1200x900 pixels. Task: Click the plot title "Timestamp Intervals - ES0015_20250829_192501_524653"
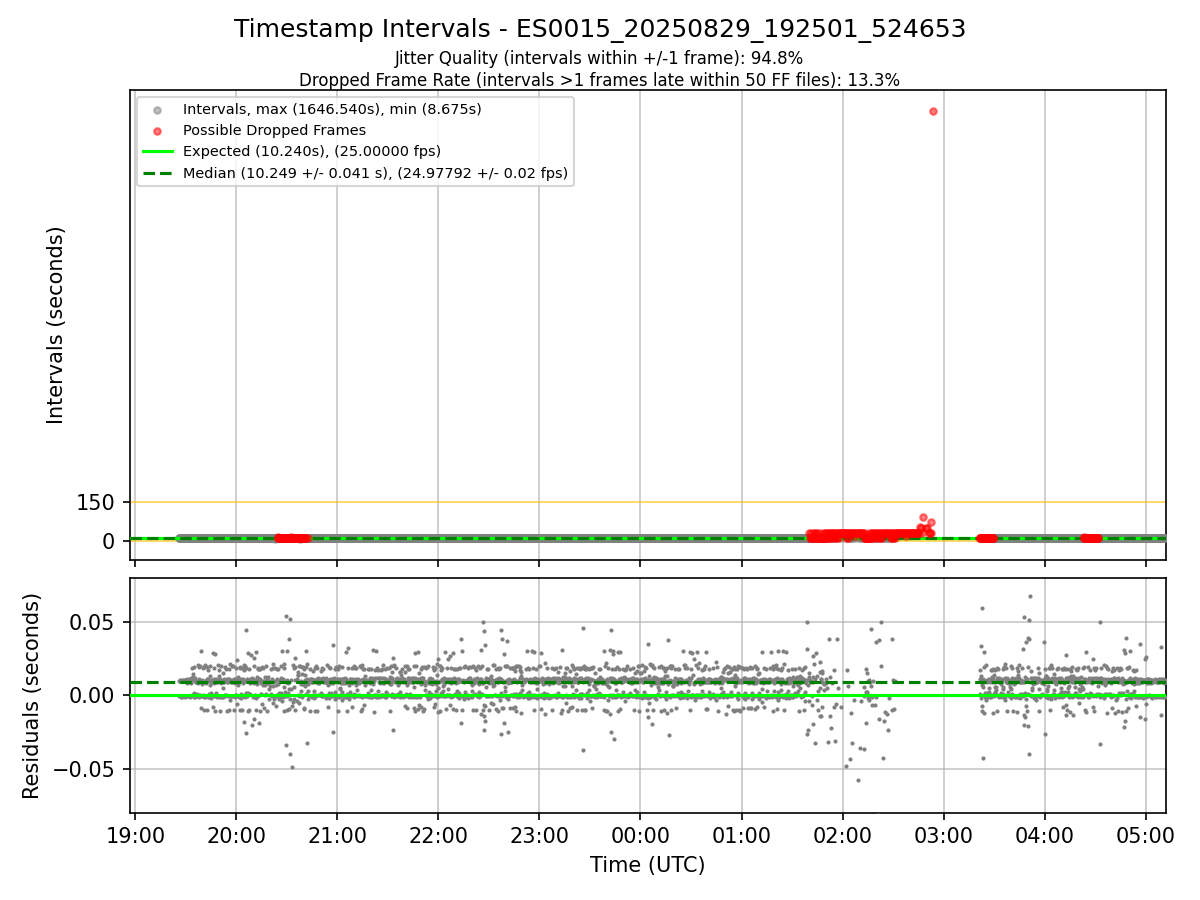coord(600,29)
